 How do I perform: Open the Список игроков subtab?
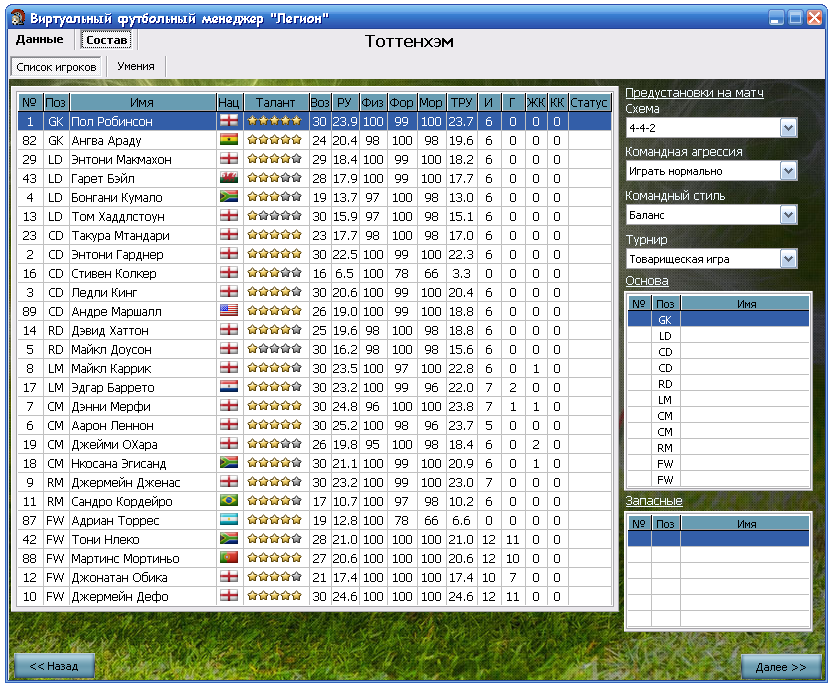(56, 67)
